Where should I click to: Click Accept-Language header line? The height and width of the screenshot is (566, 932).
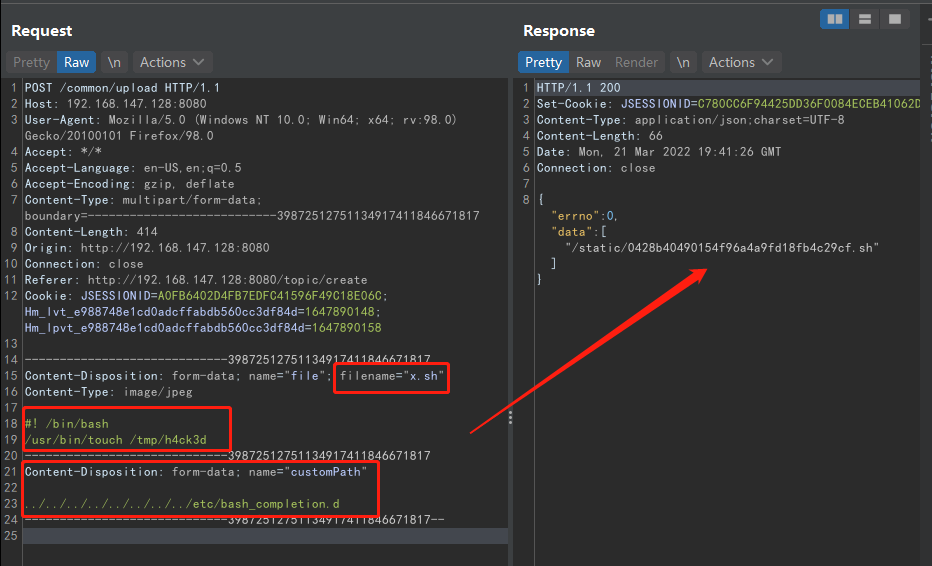point(133,168)
